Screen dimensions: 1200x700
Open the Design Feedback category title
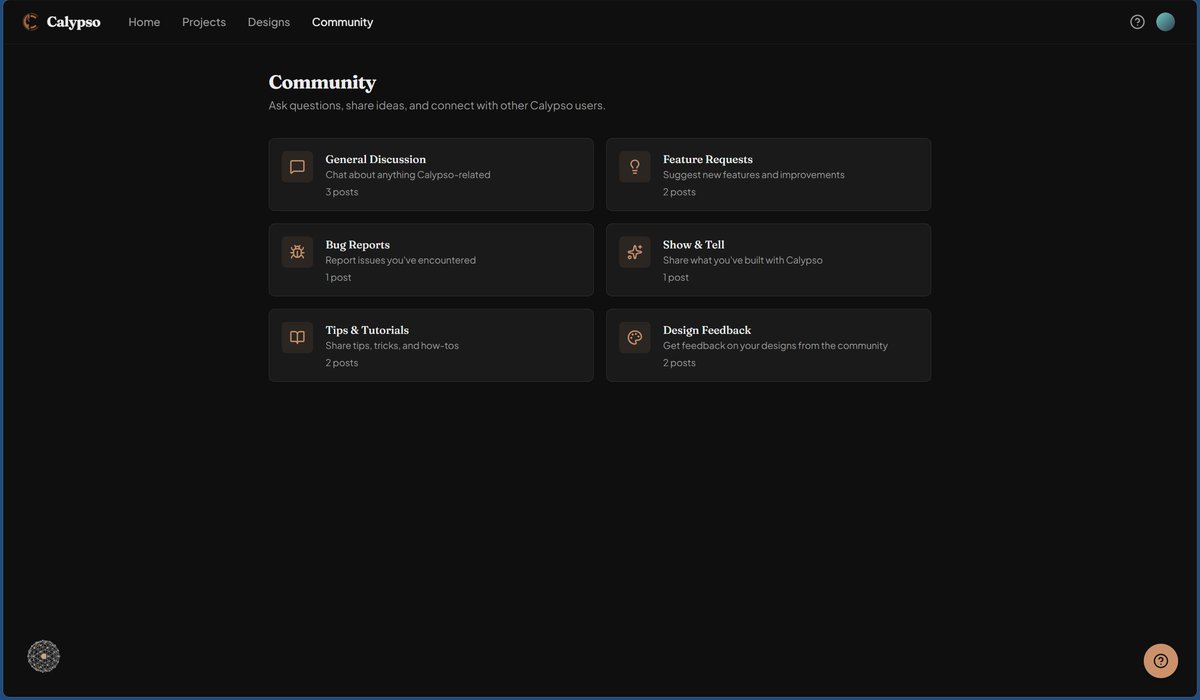(707, 330)
